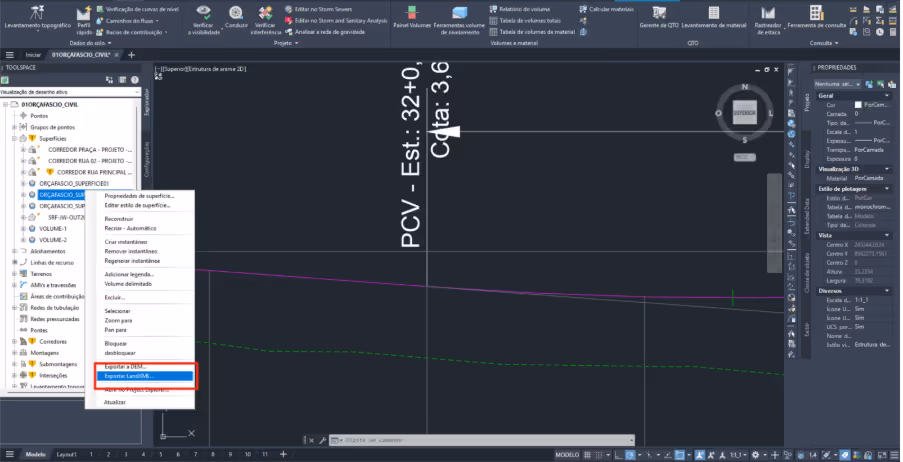Open Bacias de contribuição dropdown
The height and width of the screenshot is (462, 903).
(x=132, y=32)
